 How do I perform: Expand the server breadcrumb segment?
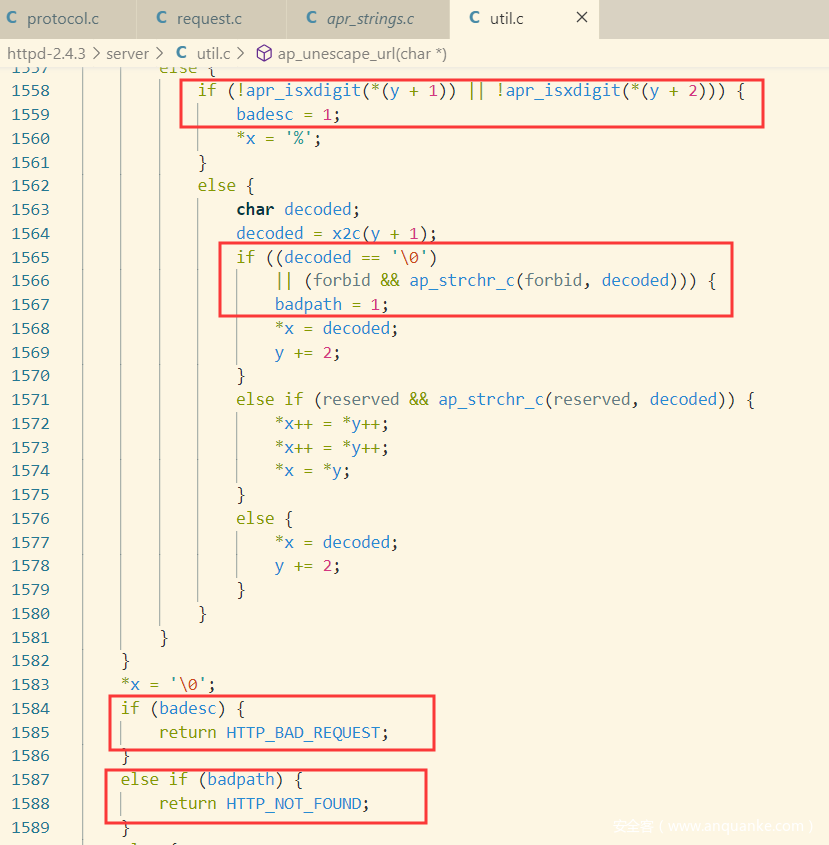click(127, 53)
